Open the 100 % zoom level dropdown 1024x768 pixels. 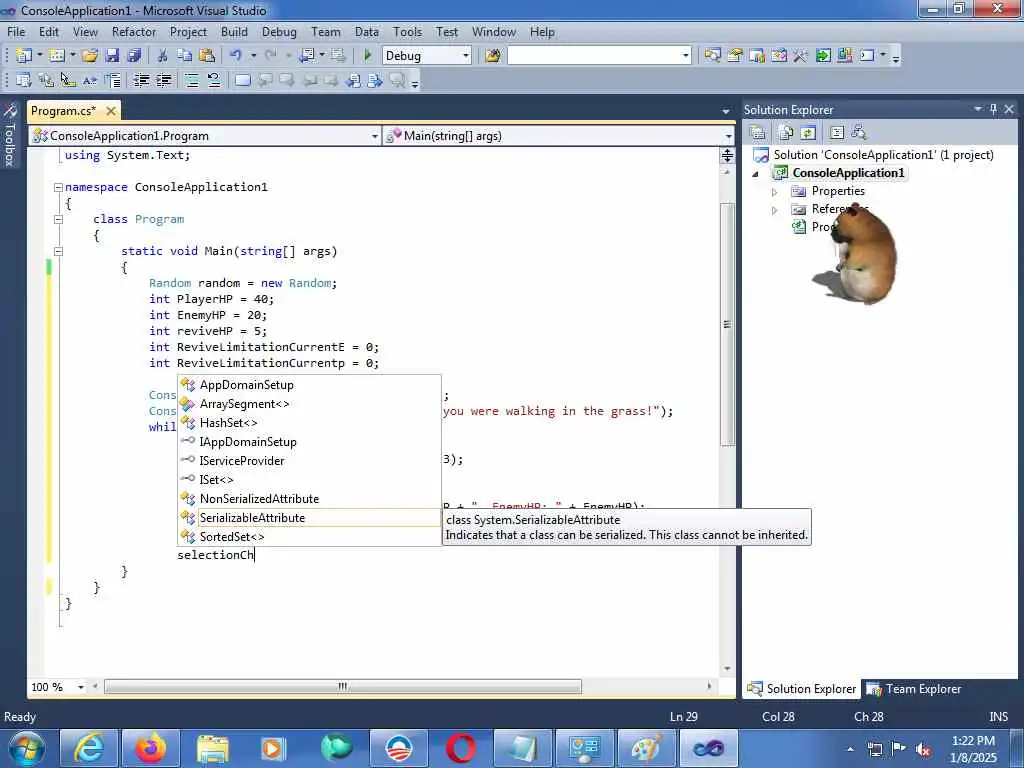click(81, 687)
